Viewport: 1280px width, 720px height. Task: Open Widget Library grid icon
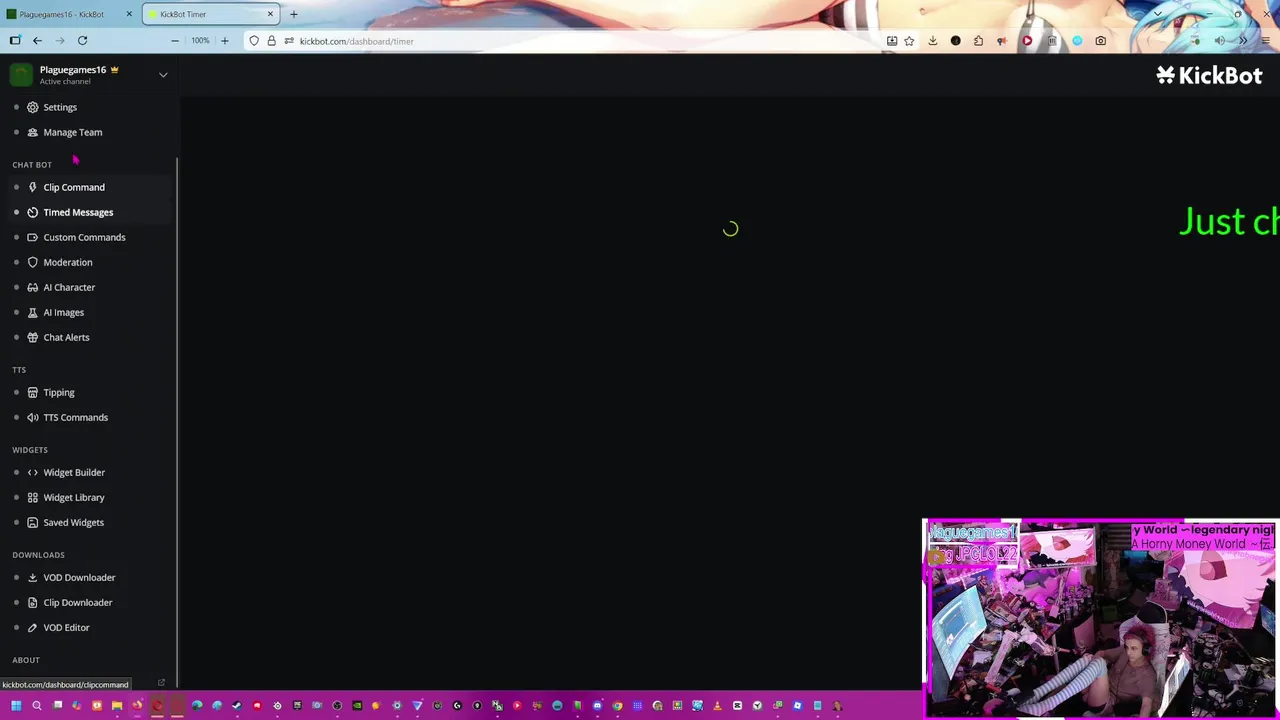coord(33,497)
